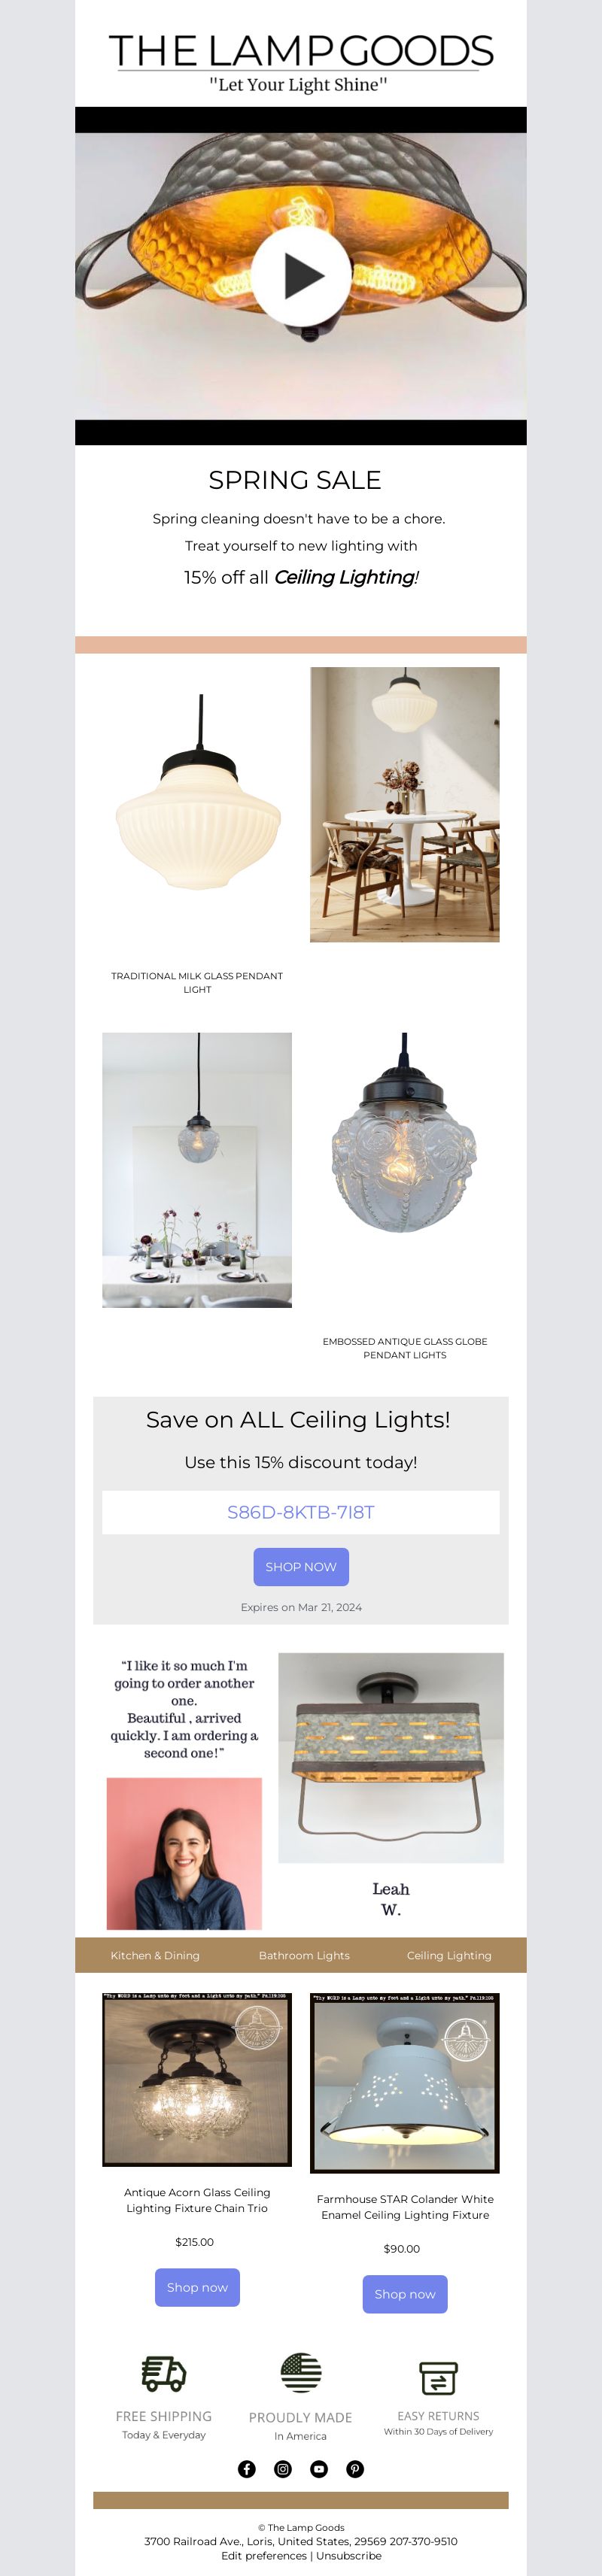Open the Instagram social icon

coord(283,2469)
